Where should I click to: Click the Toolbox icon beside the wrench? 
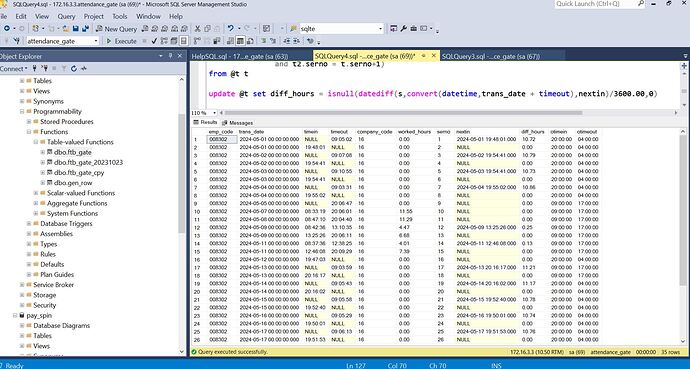pos(413,29)
